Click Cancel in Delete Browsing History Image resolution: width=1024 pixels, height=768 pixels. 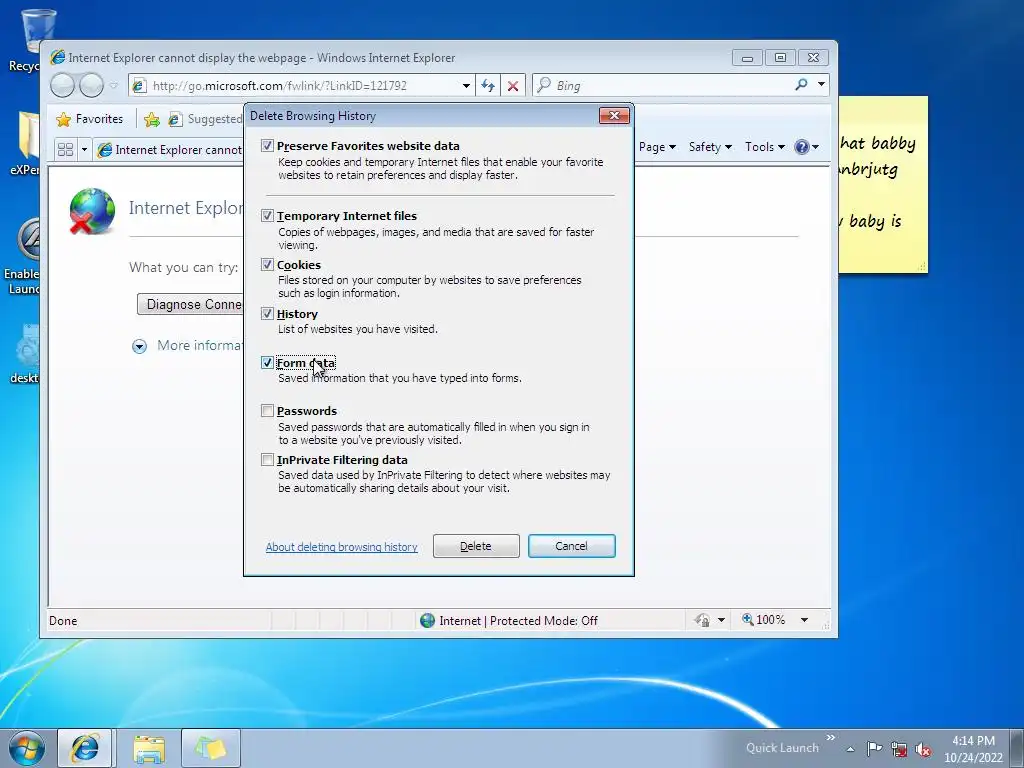point(571,546)
